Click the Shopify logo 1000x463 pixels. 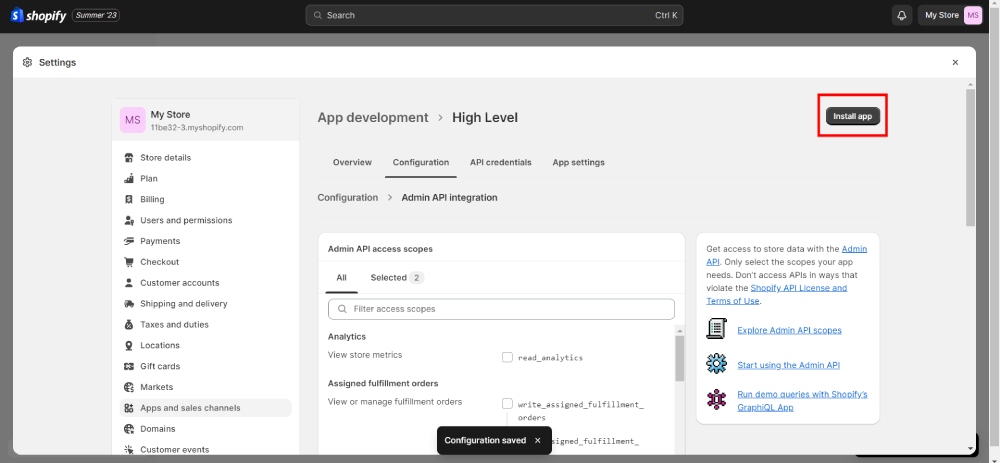[38, 15]
